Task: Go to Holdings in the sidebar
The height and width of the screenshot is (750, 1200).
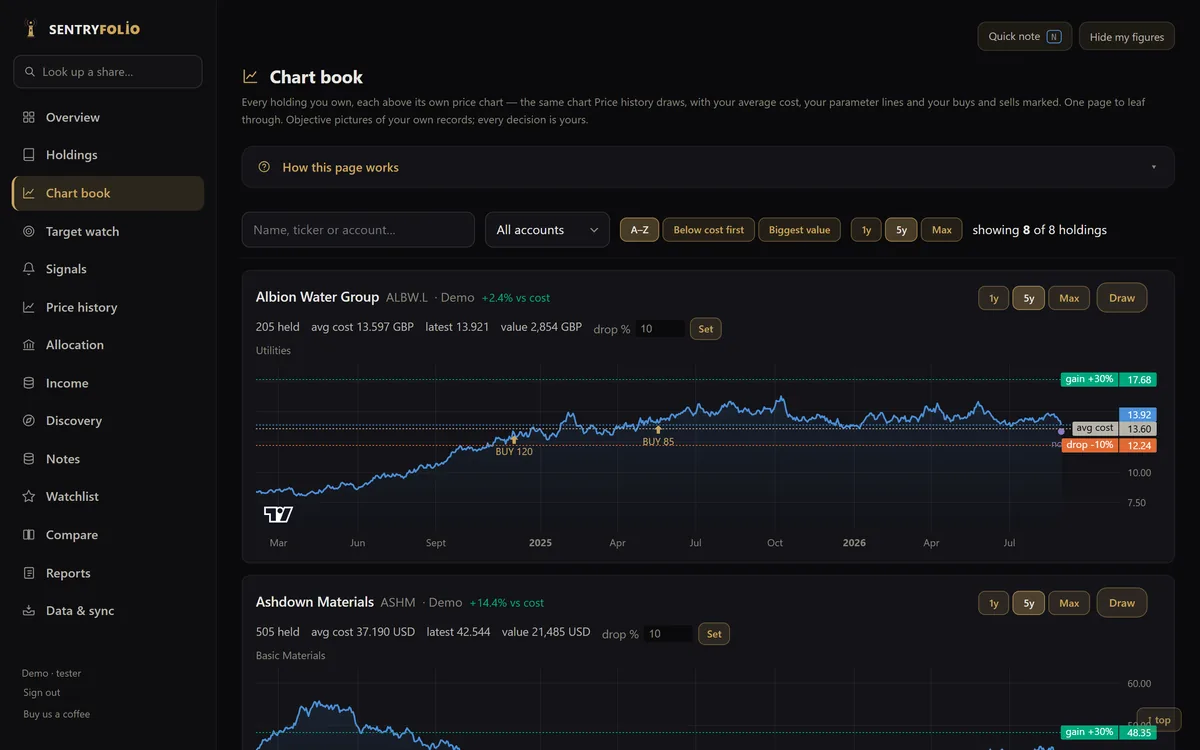Action: click(x=108, y=155)
